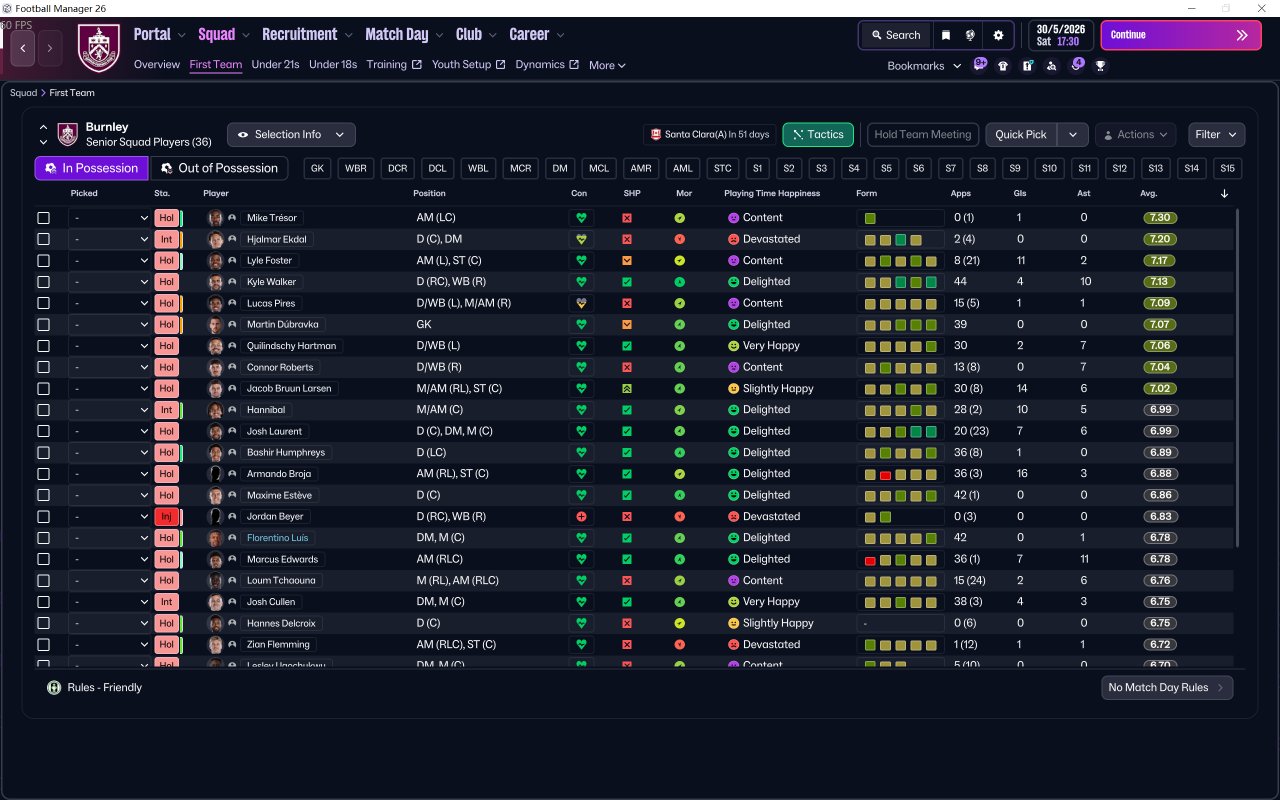Switch to the Overview tab
Viewport: 1280px width, 800px height.
[x=157, y=65]
